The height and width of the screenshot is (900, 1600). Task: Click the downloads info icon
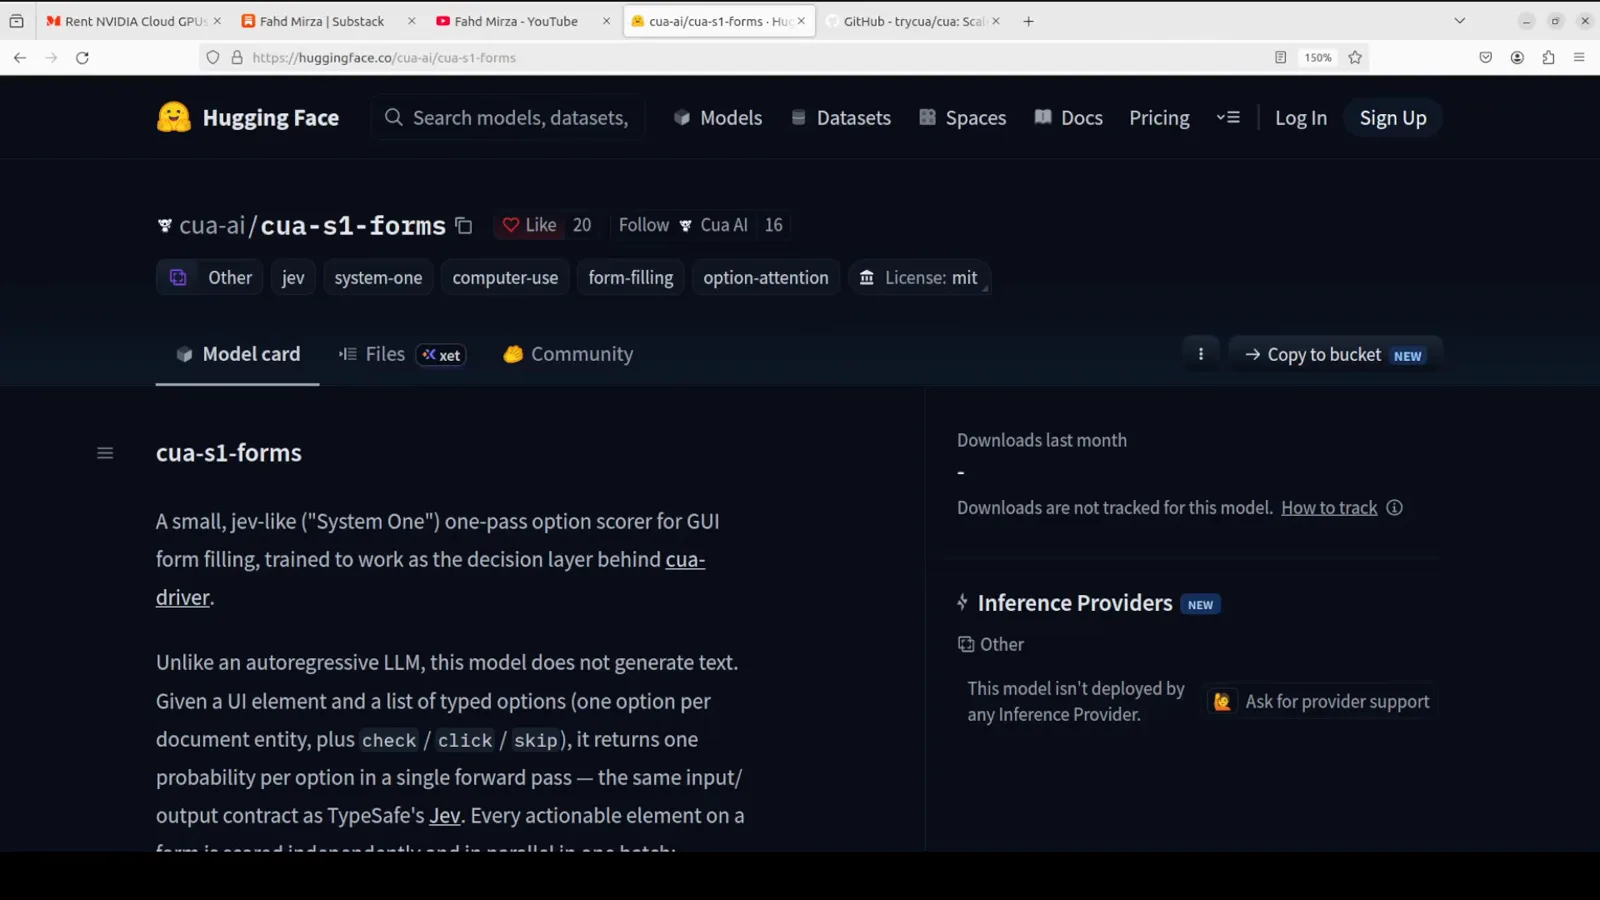coord(1395,508)
